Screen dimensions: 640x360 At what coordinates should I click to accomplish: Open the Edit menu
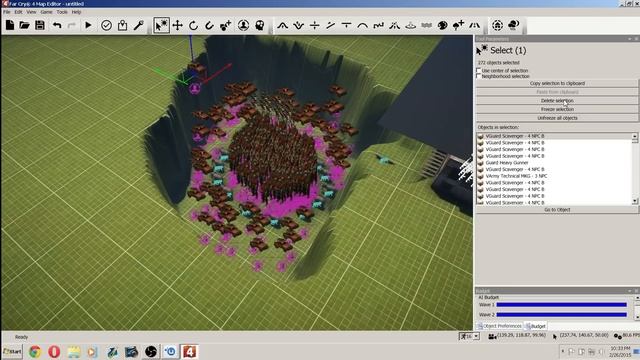(x=18, y=12)
